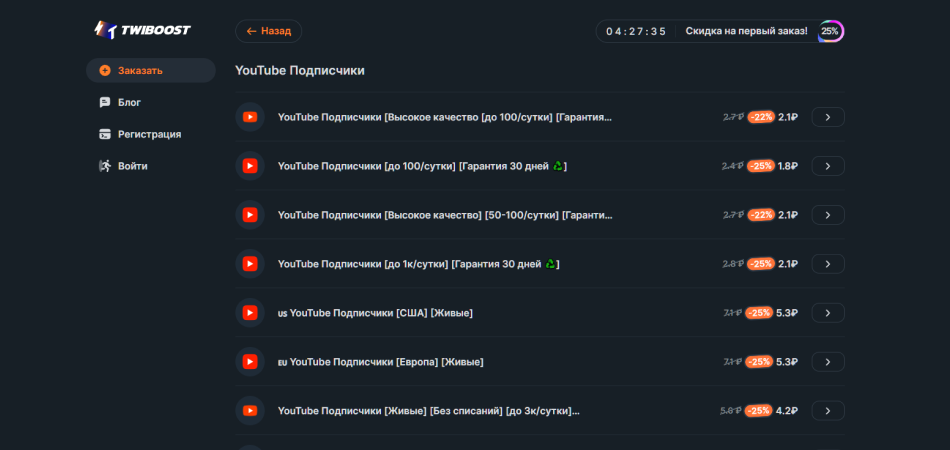The image size is (950, 450).
Task: Select title [до 1к/сутки] [Гарантия 30 дней]
Action: [419, 264]
